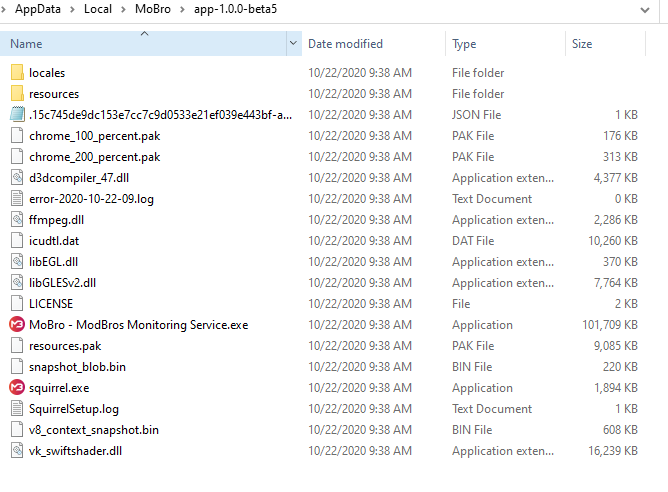Viewport: 668px width, 492px height.
Task: Click the error-2020-10-22-09.log document icon
Action: (17, 199)
